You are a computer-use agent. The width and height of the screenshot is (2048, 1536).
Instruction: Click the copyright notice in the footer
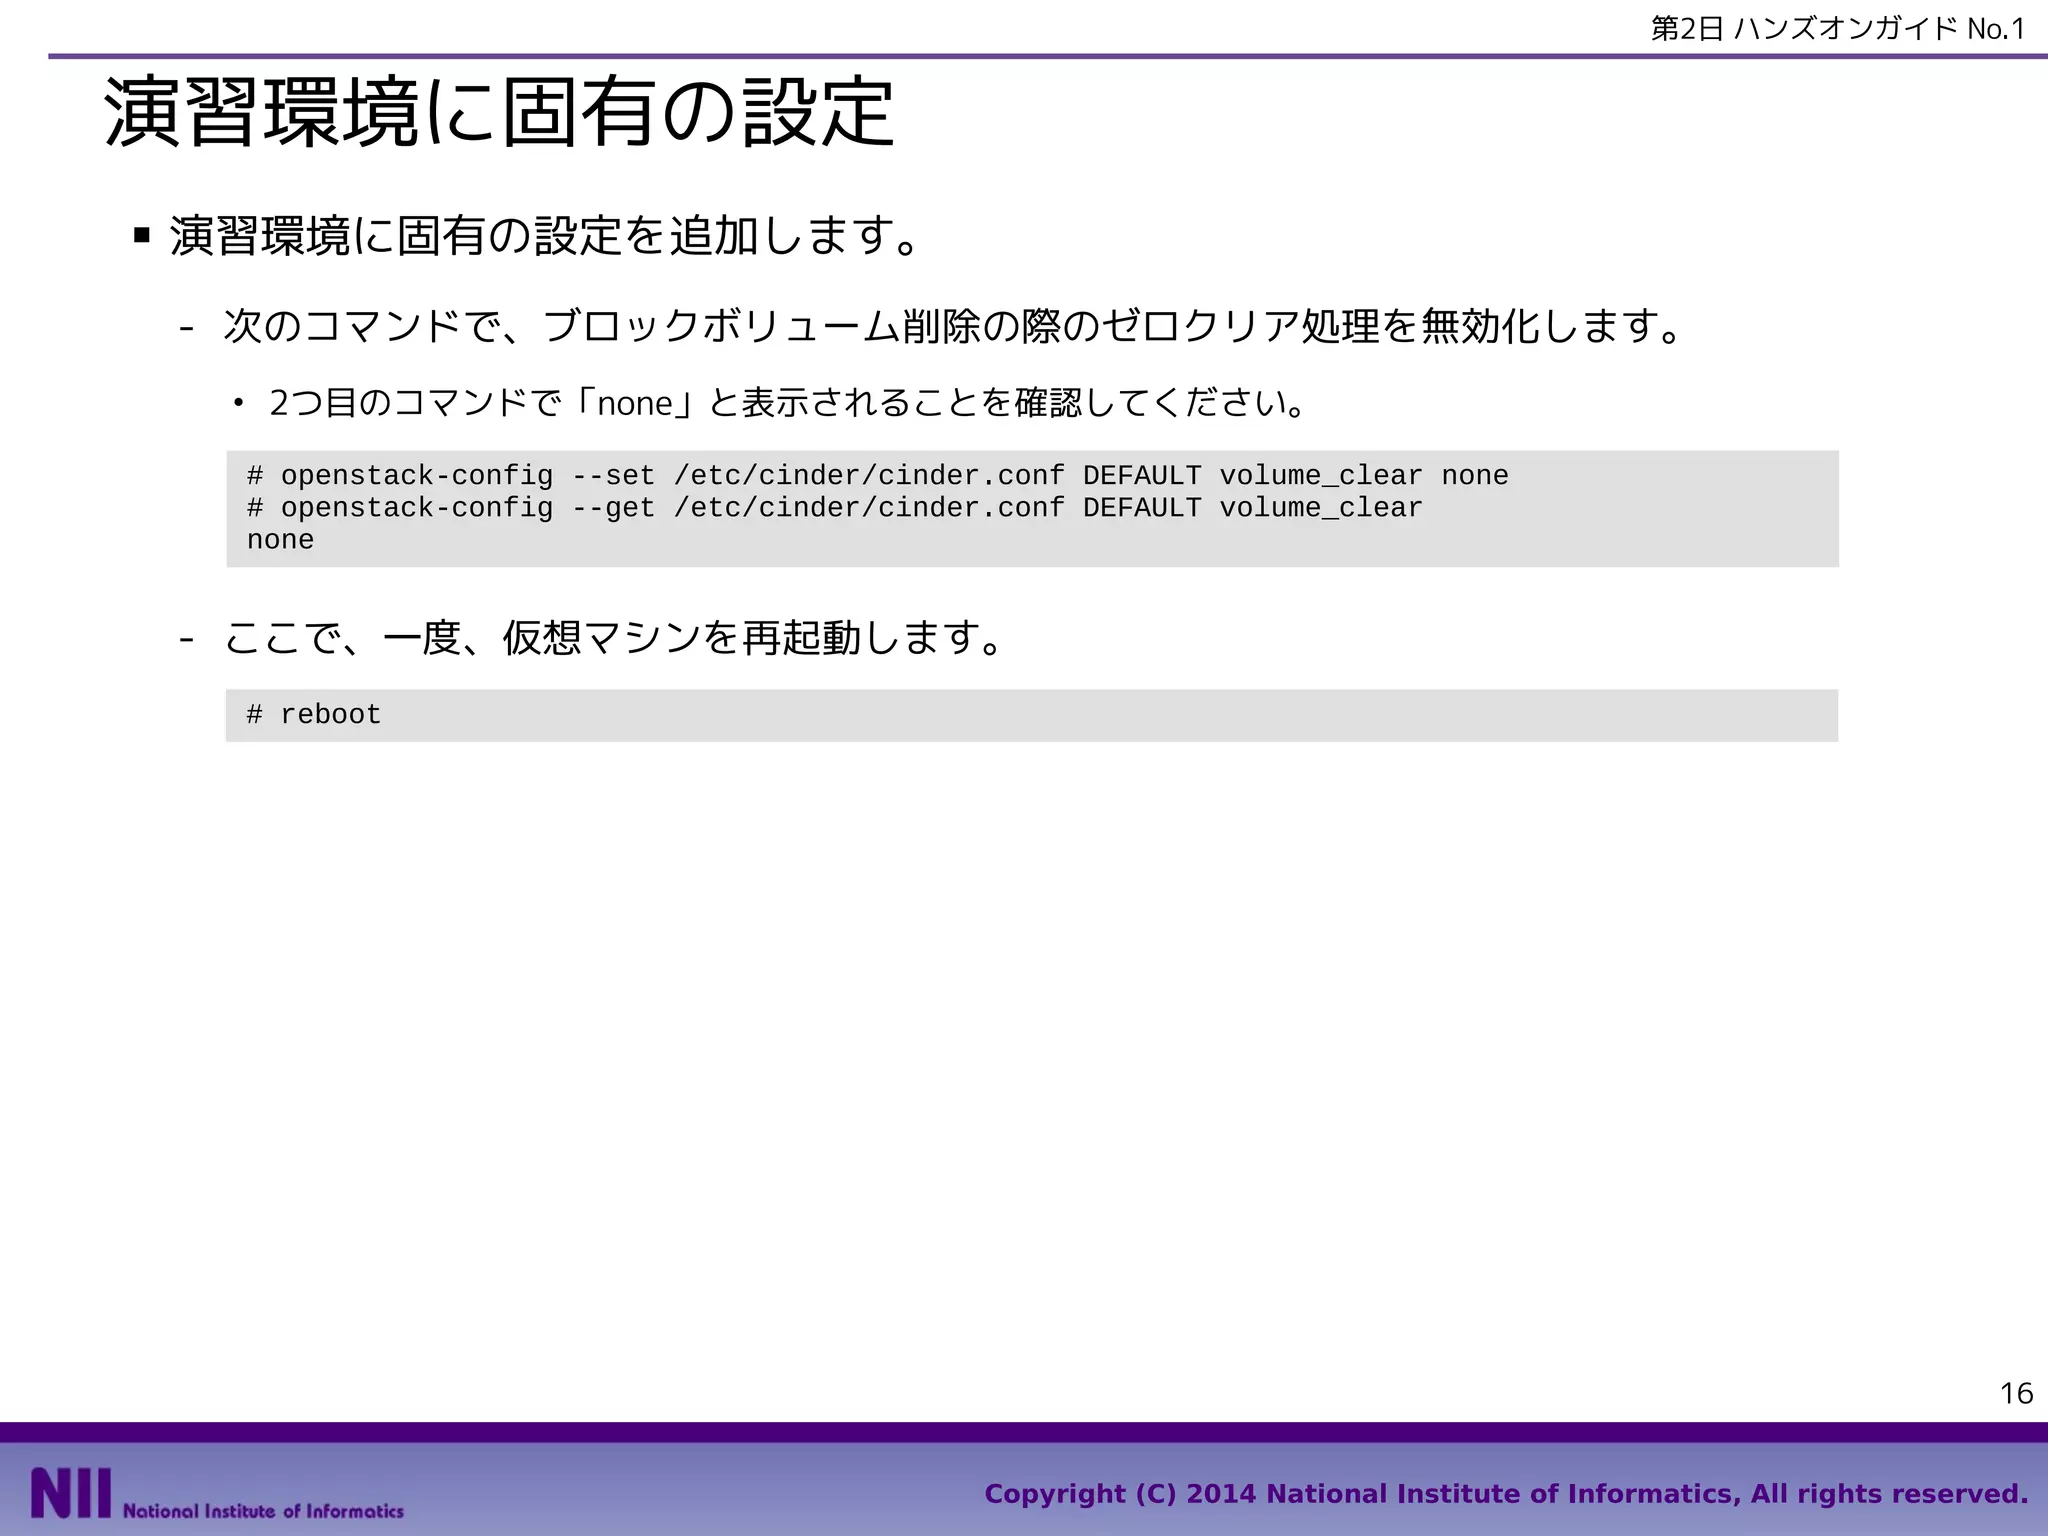click(1505, 1494)
